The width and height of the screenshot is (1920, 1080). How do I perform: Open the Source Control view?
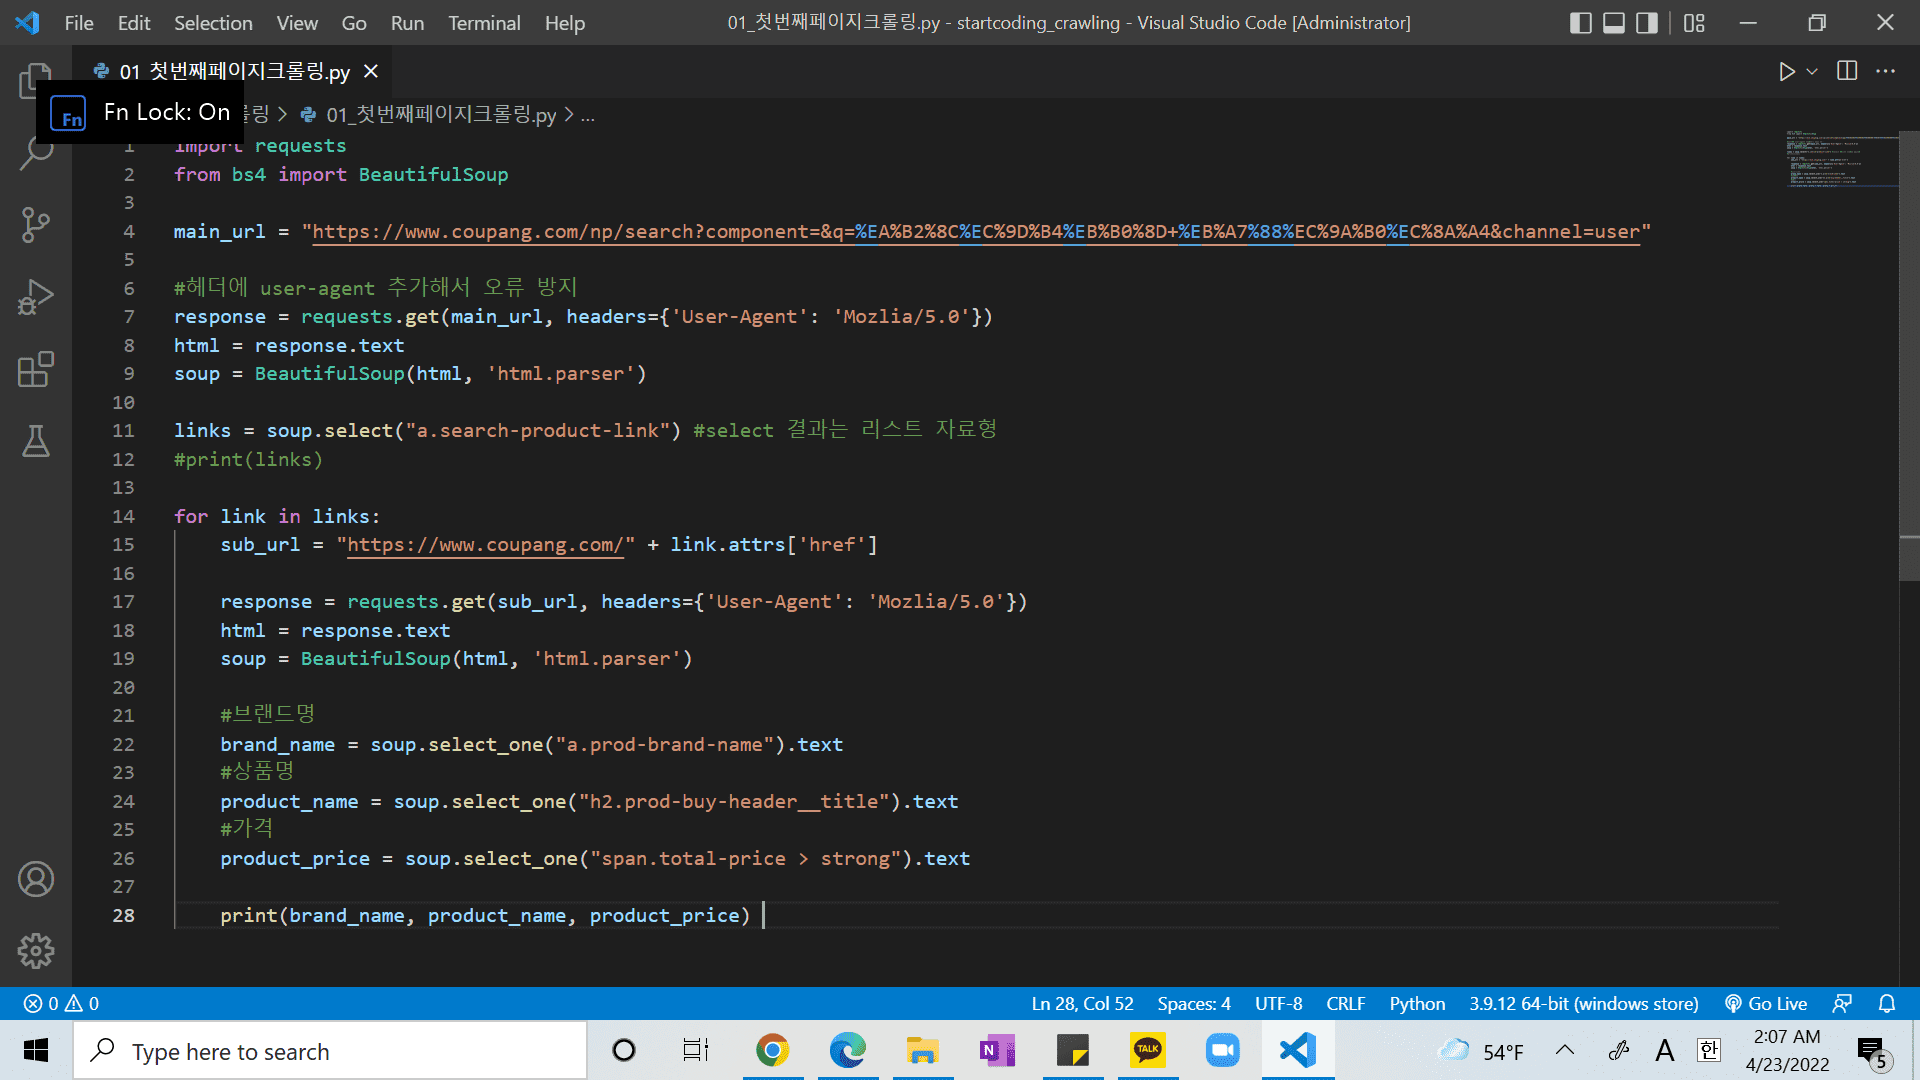pos(36,225)
